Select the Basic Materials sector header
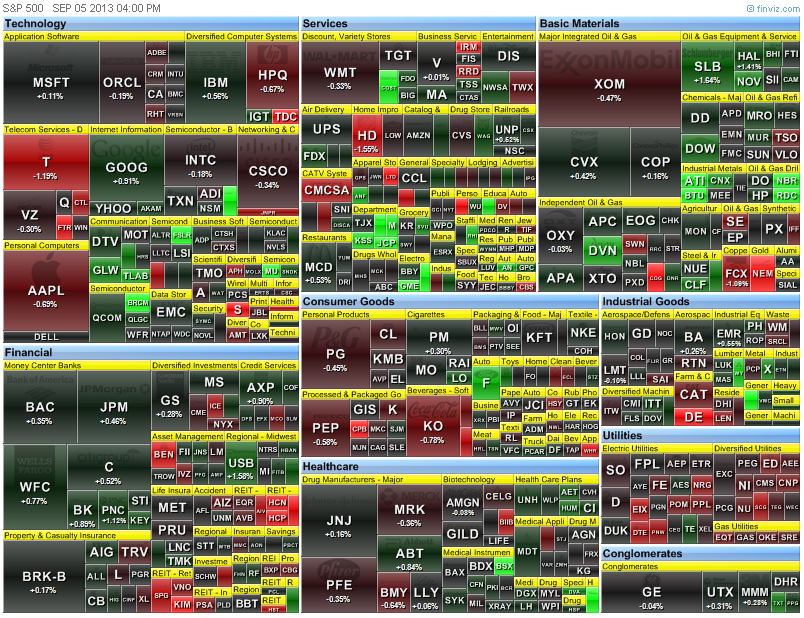Viewport: 804px width, 618px height. (669, 24)
